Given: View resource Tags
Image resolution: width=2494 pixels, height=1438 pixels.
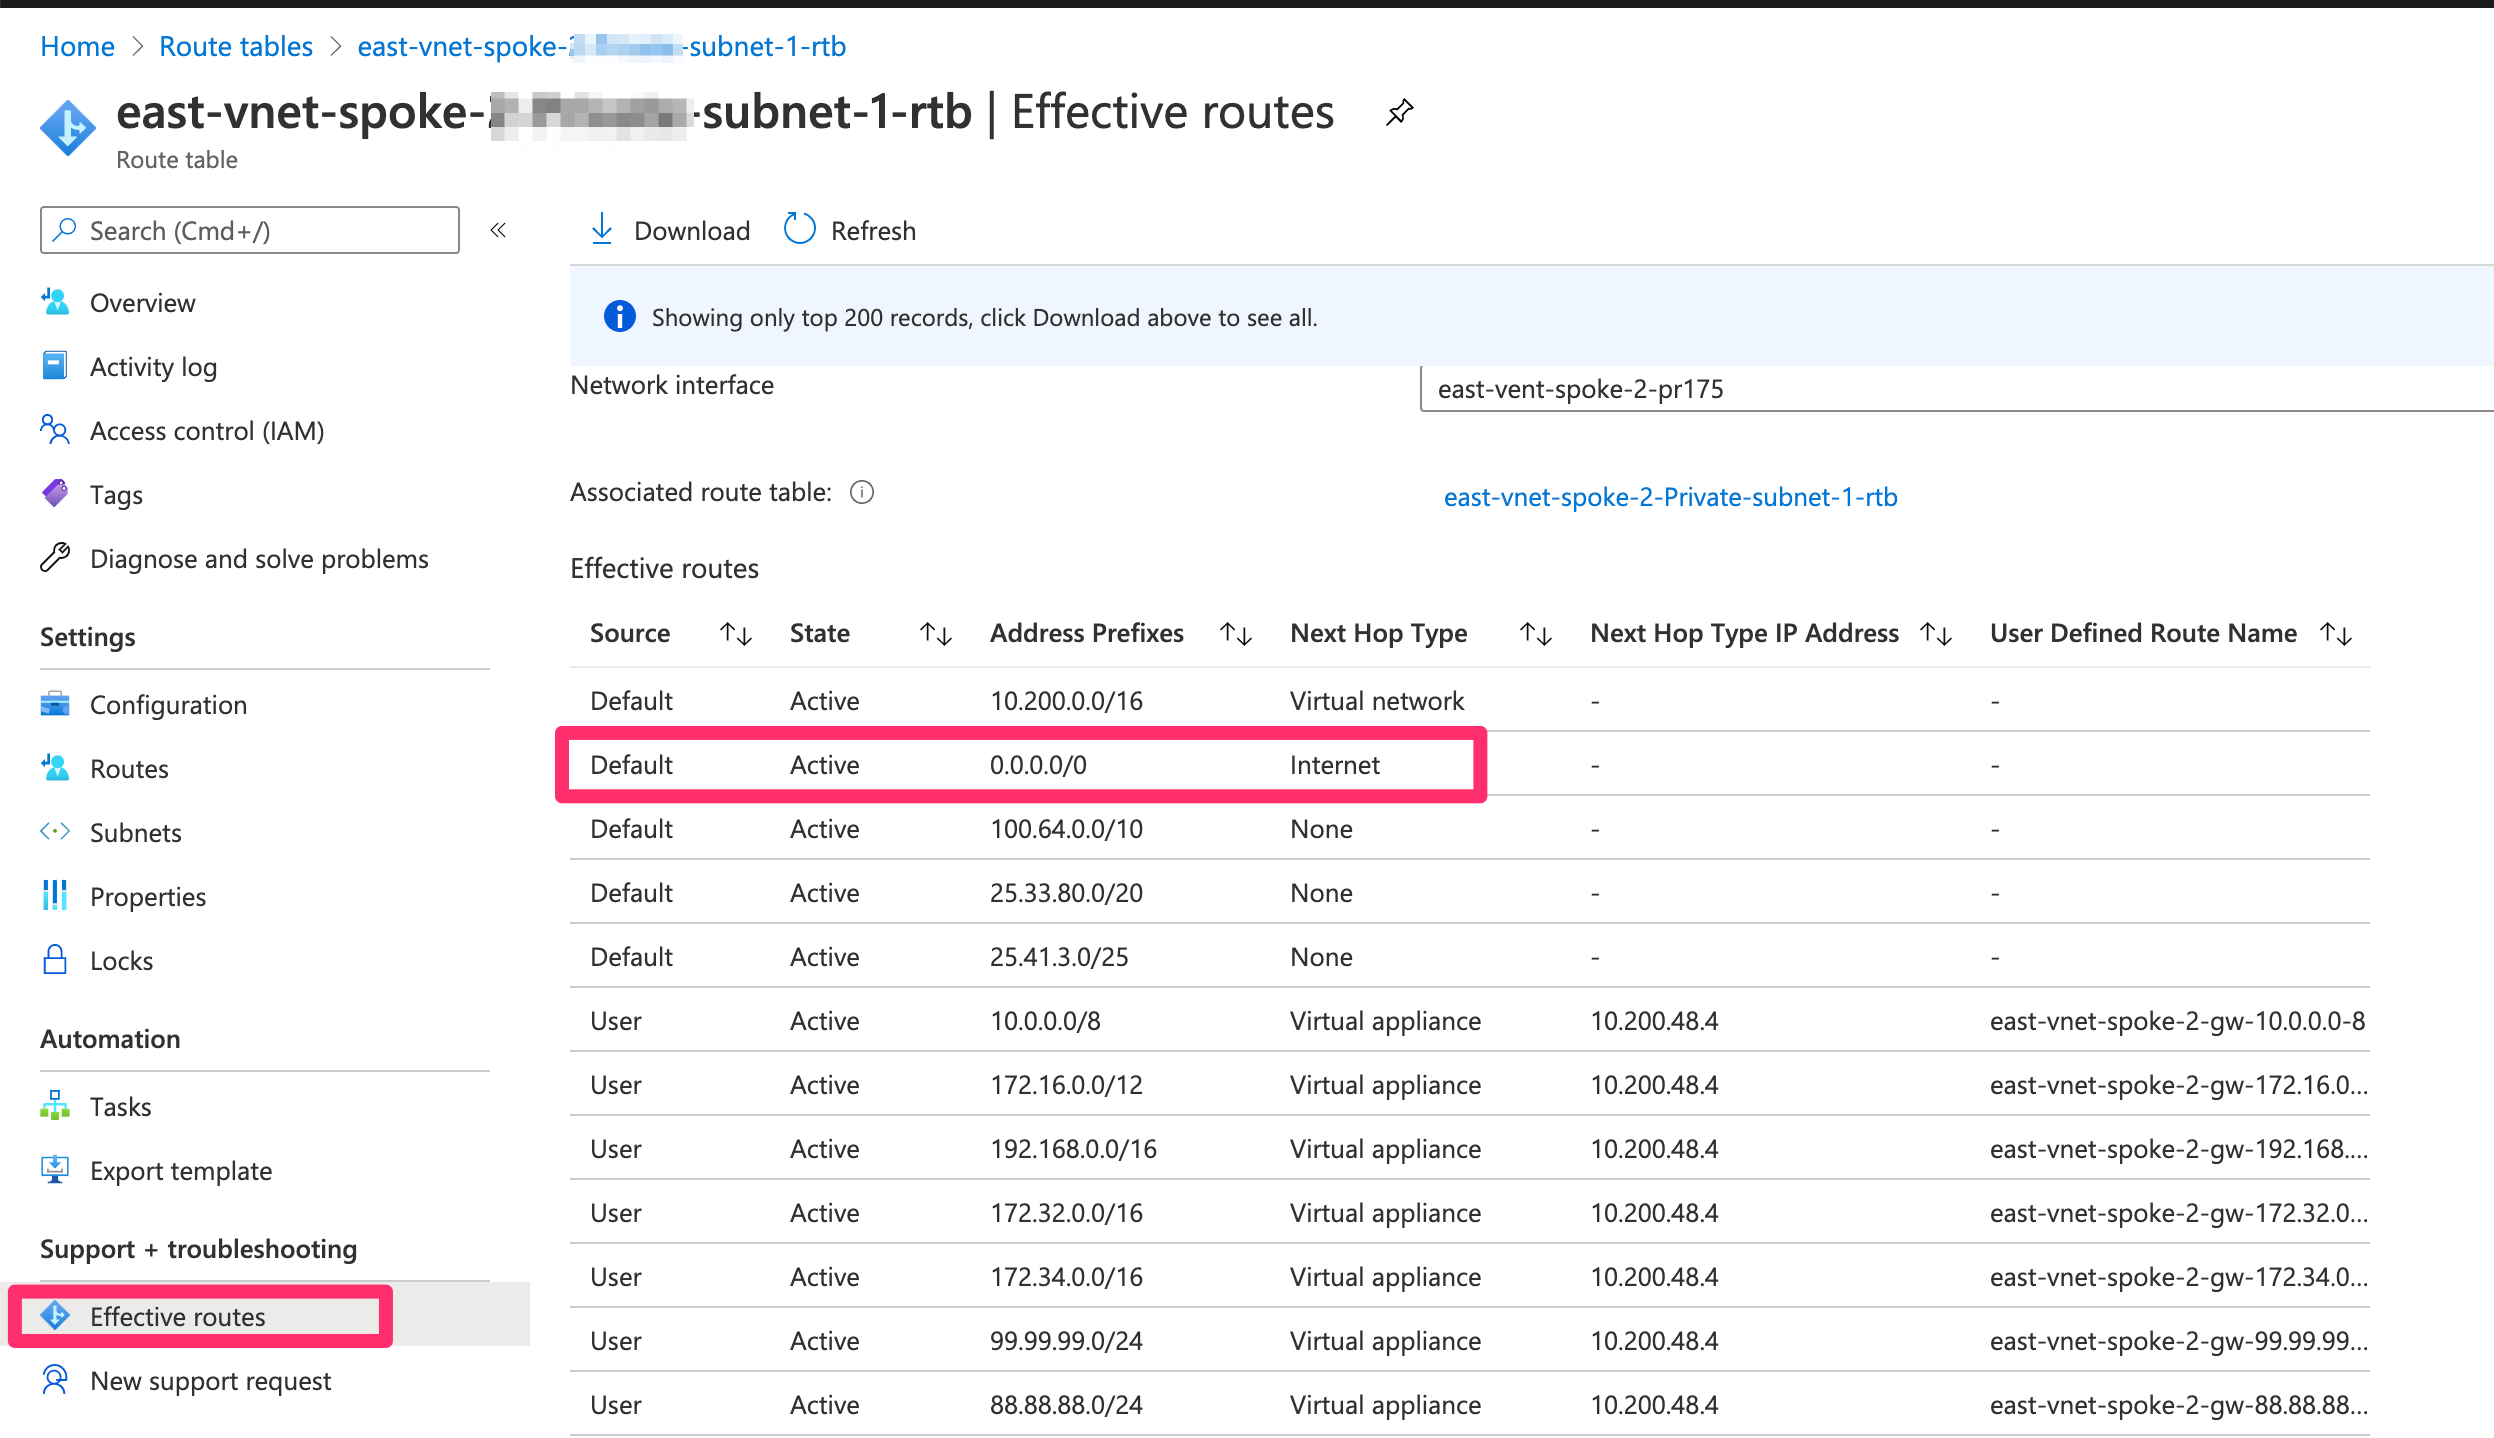Looking at the screenshot, I should pos(116,494).
